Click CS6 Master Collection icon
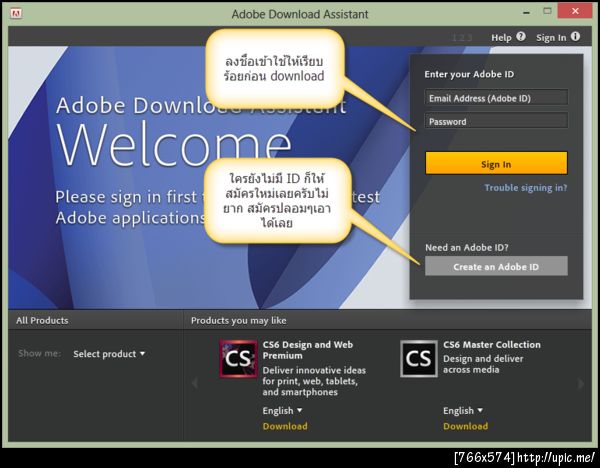This screenshot has width=600, height=468. pyautogui.click(x=419, y=359)
